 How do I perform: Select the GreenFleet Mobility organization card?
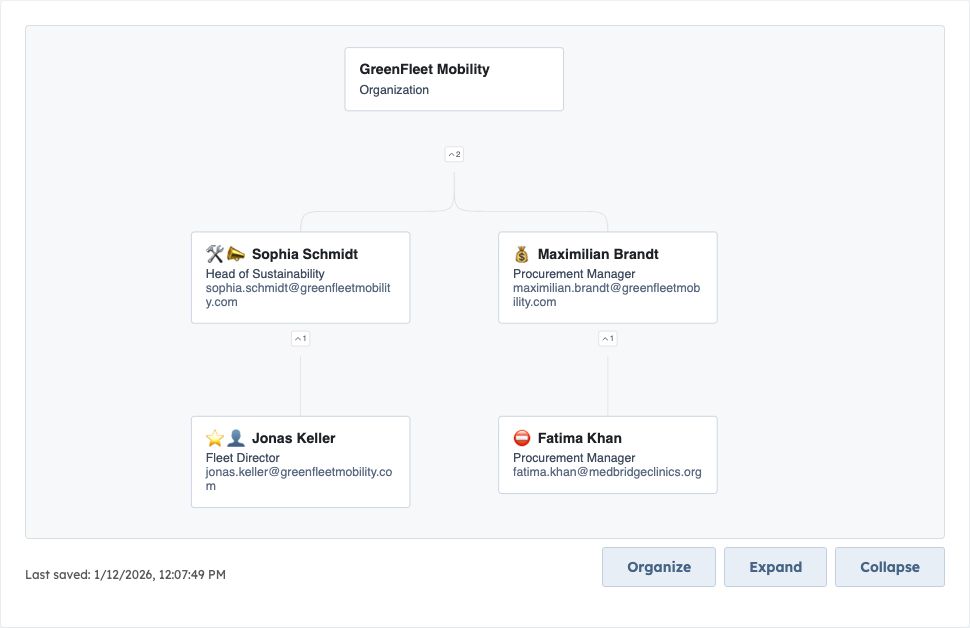pos(454,79)
